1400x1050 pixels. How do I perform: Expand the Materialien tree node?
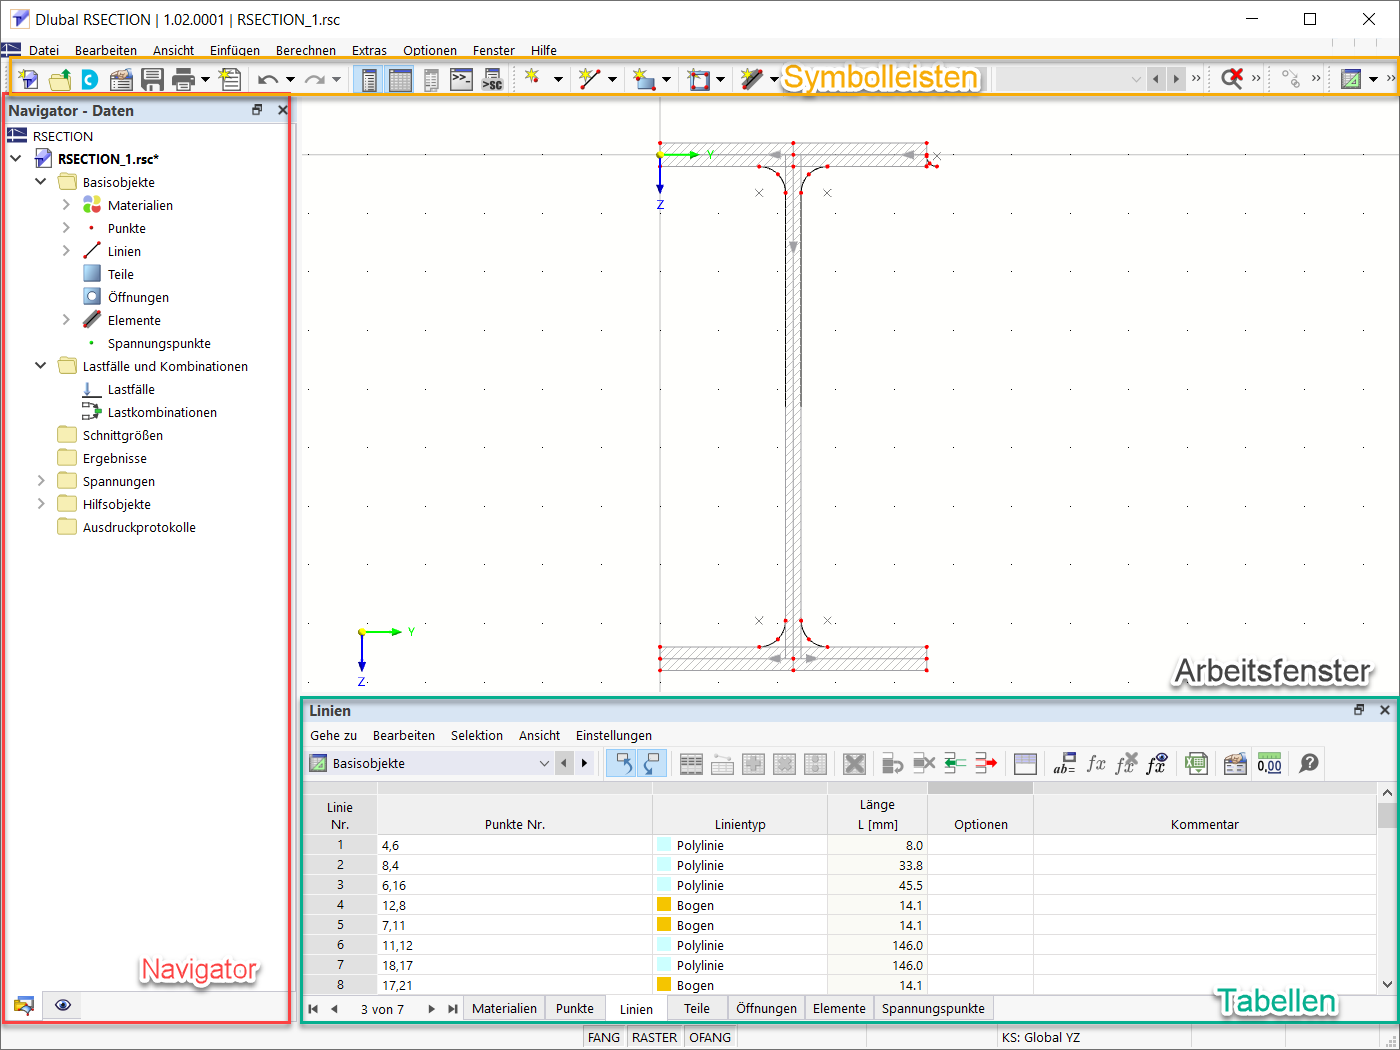66,205
